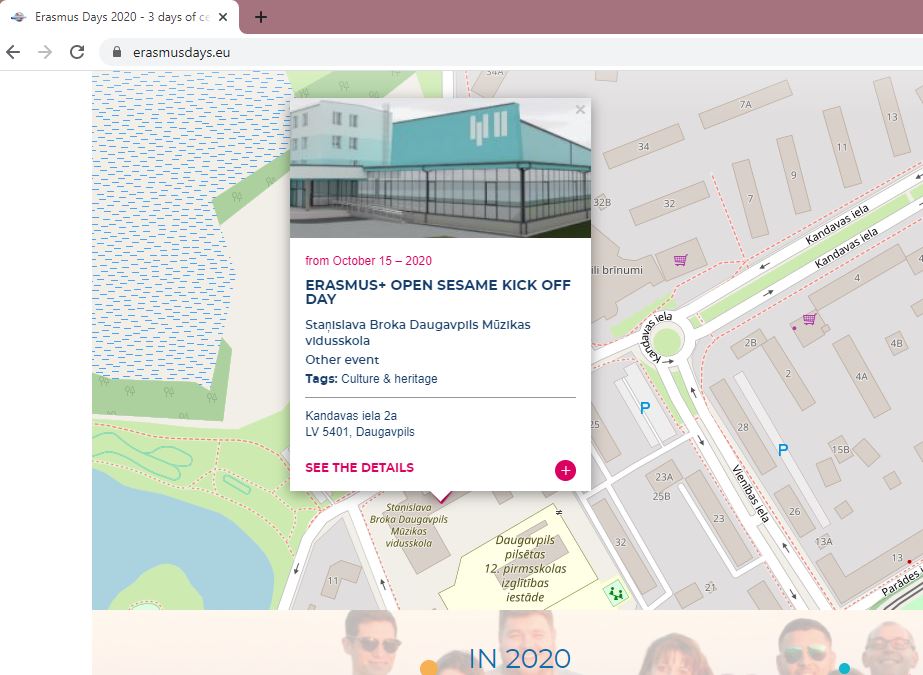This screenshot has width=923, height=675.
Task: Select building 4B on the map
Action: coord(897,343)
